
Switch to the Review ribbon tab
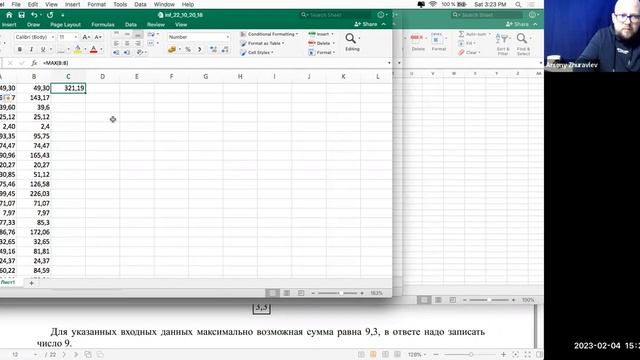tap(156, 25)
